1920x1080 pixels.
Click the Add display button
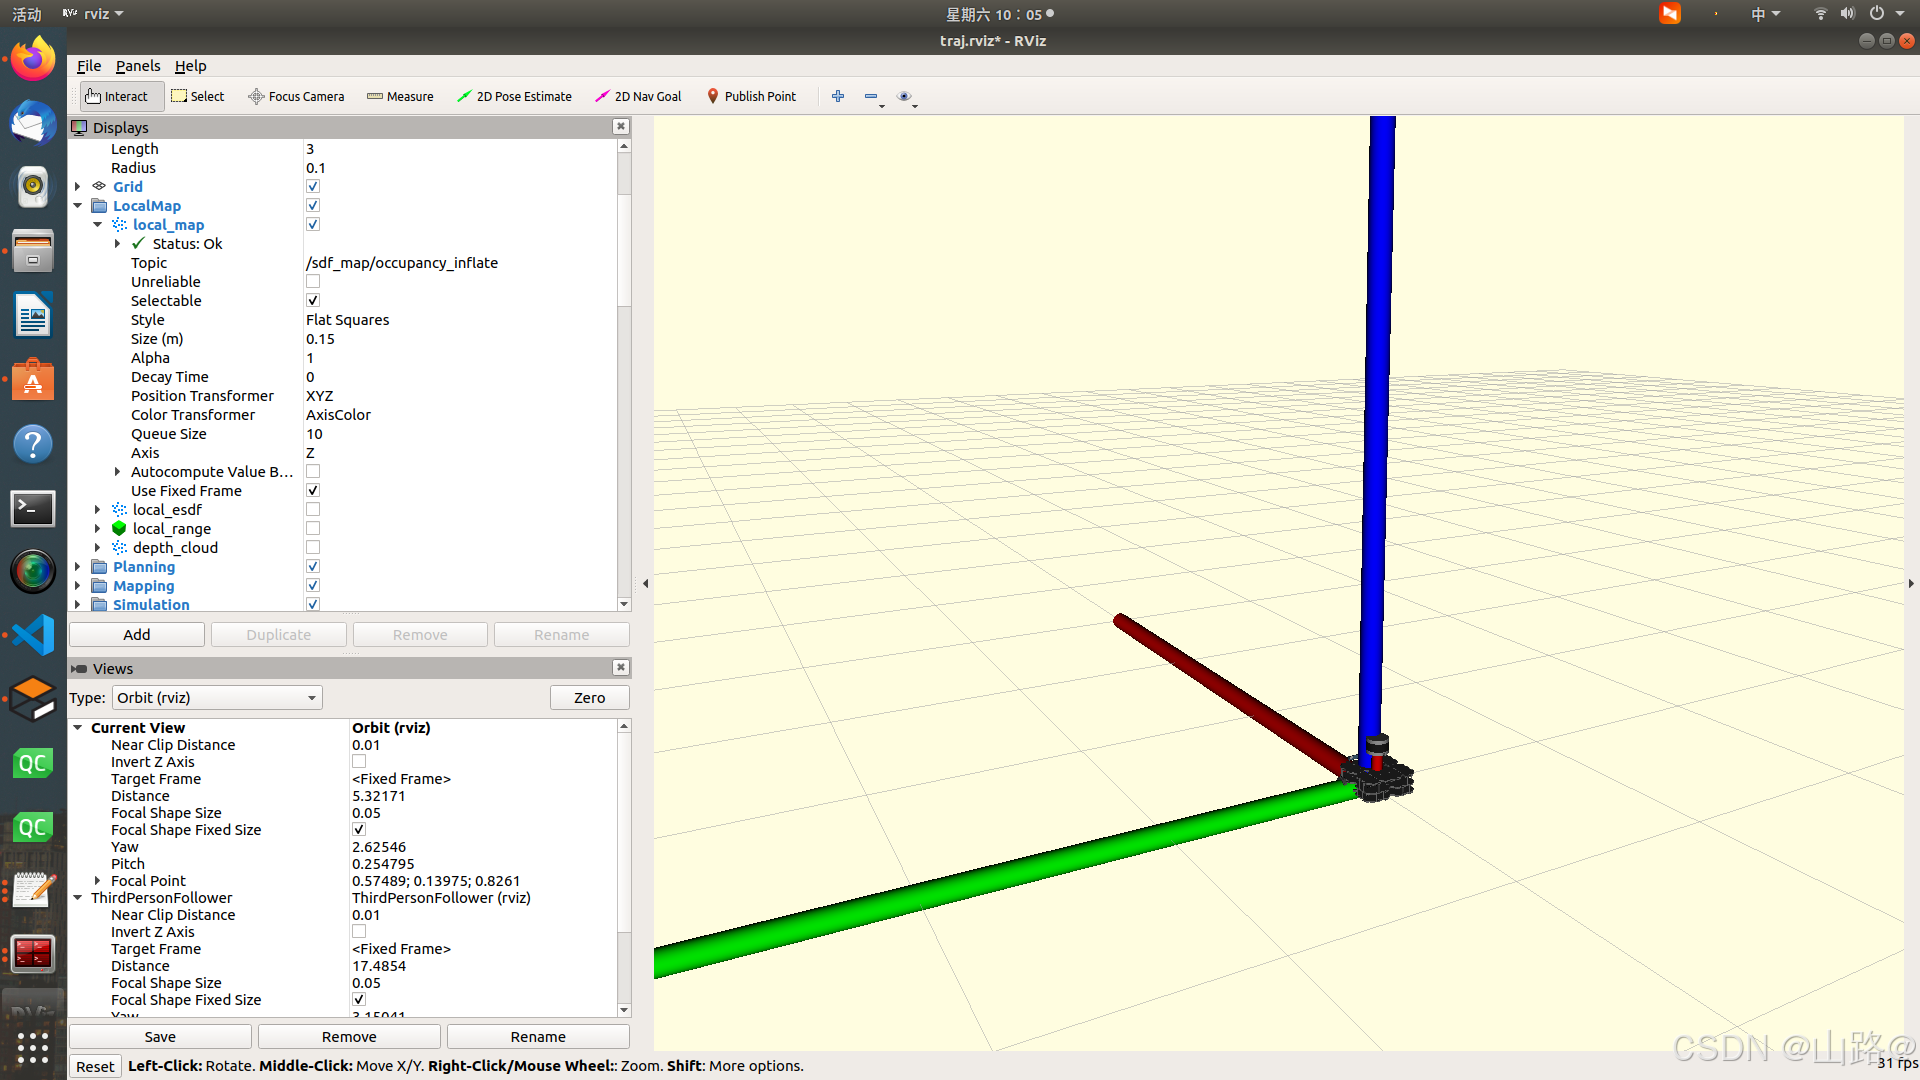point(136,634)
